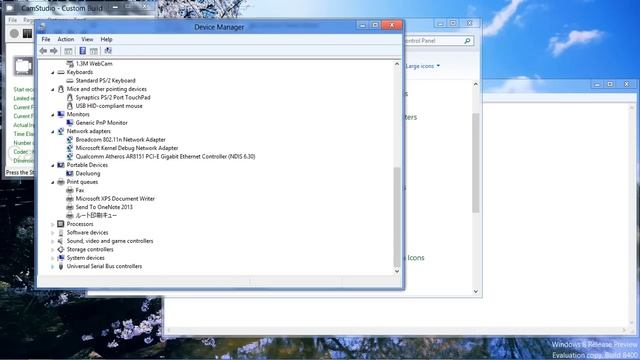Click the Fax printer icon
Screen dimensions: 640x360
click(70, 190)
